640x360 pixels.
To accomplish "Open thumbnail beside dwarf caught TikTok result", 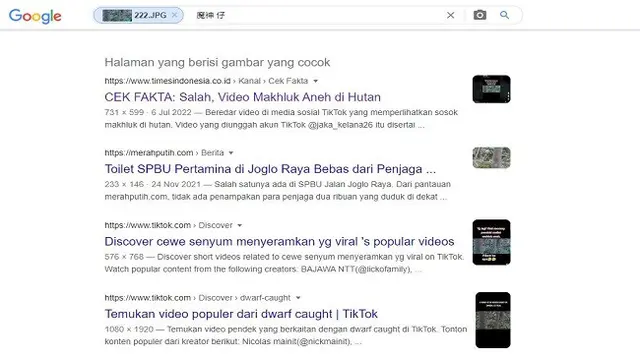I will 493,320.
